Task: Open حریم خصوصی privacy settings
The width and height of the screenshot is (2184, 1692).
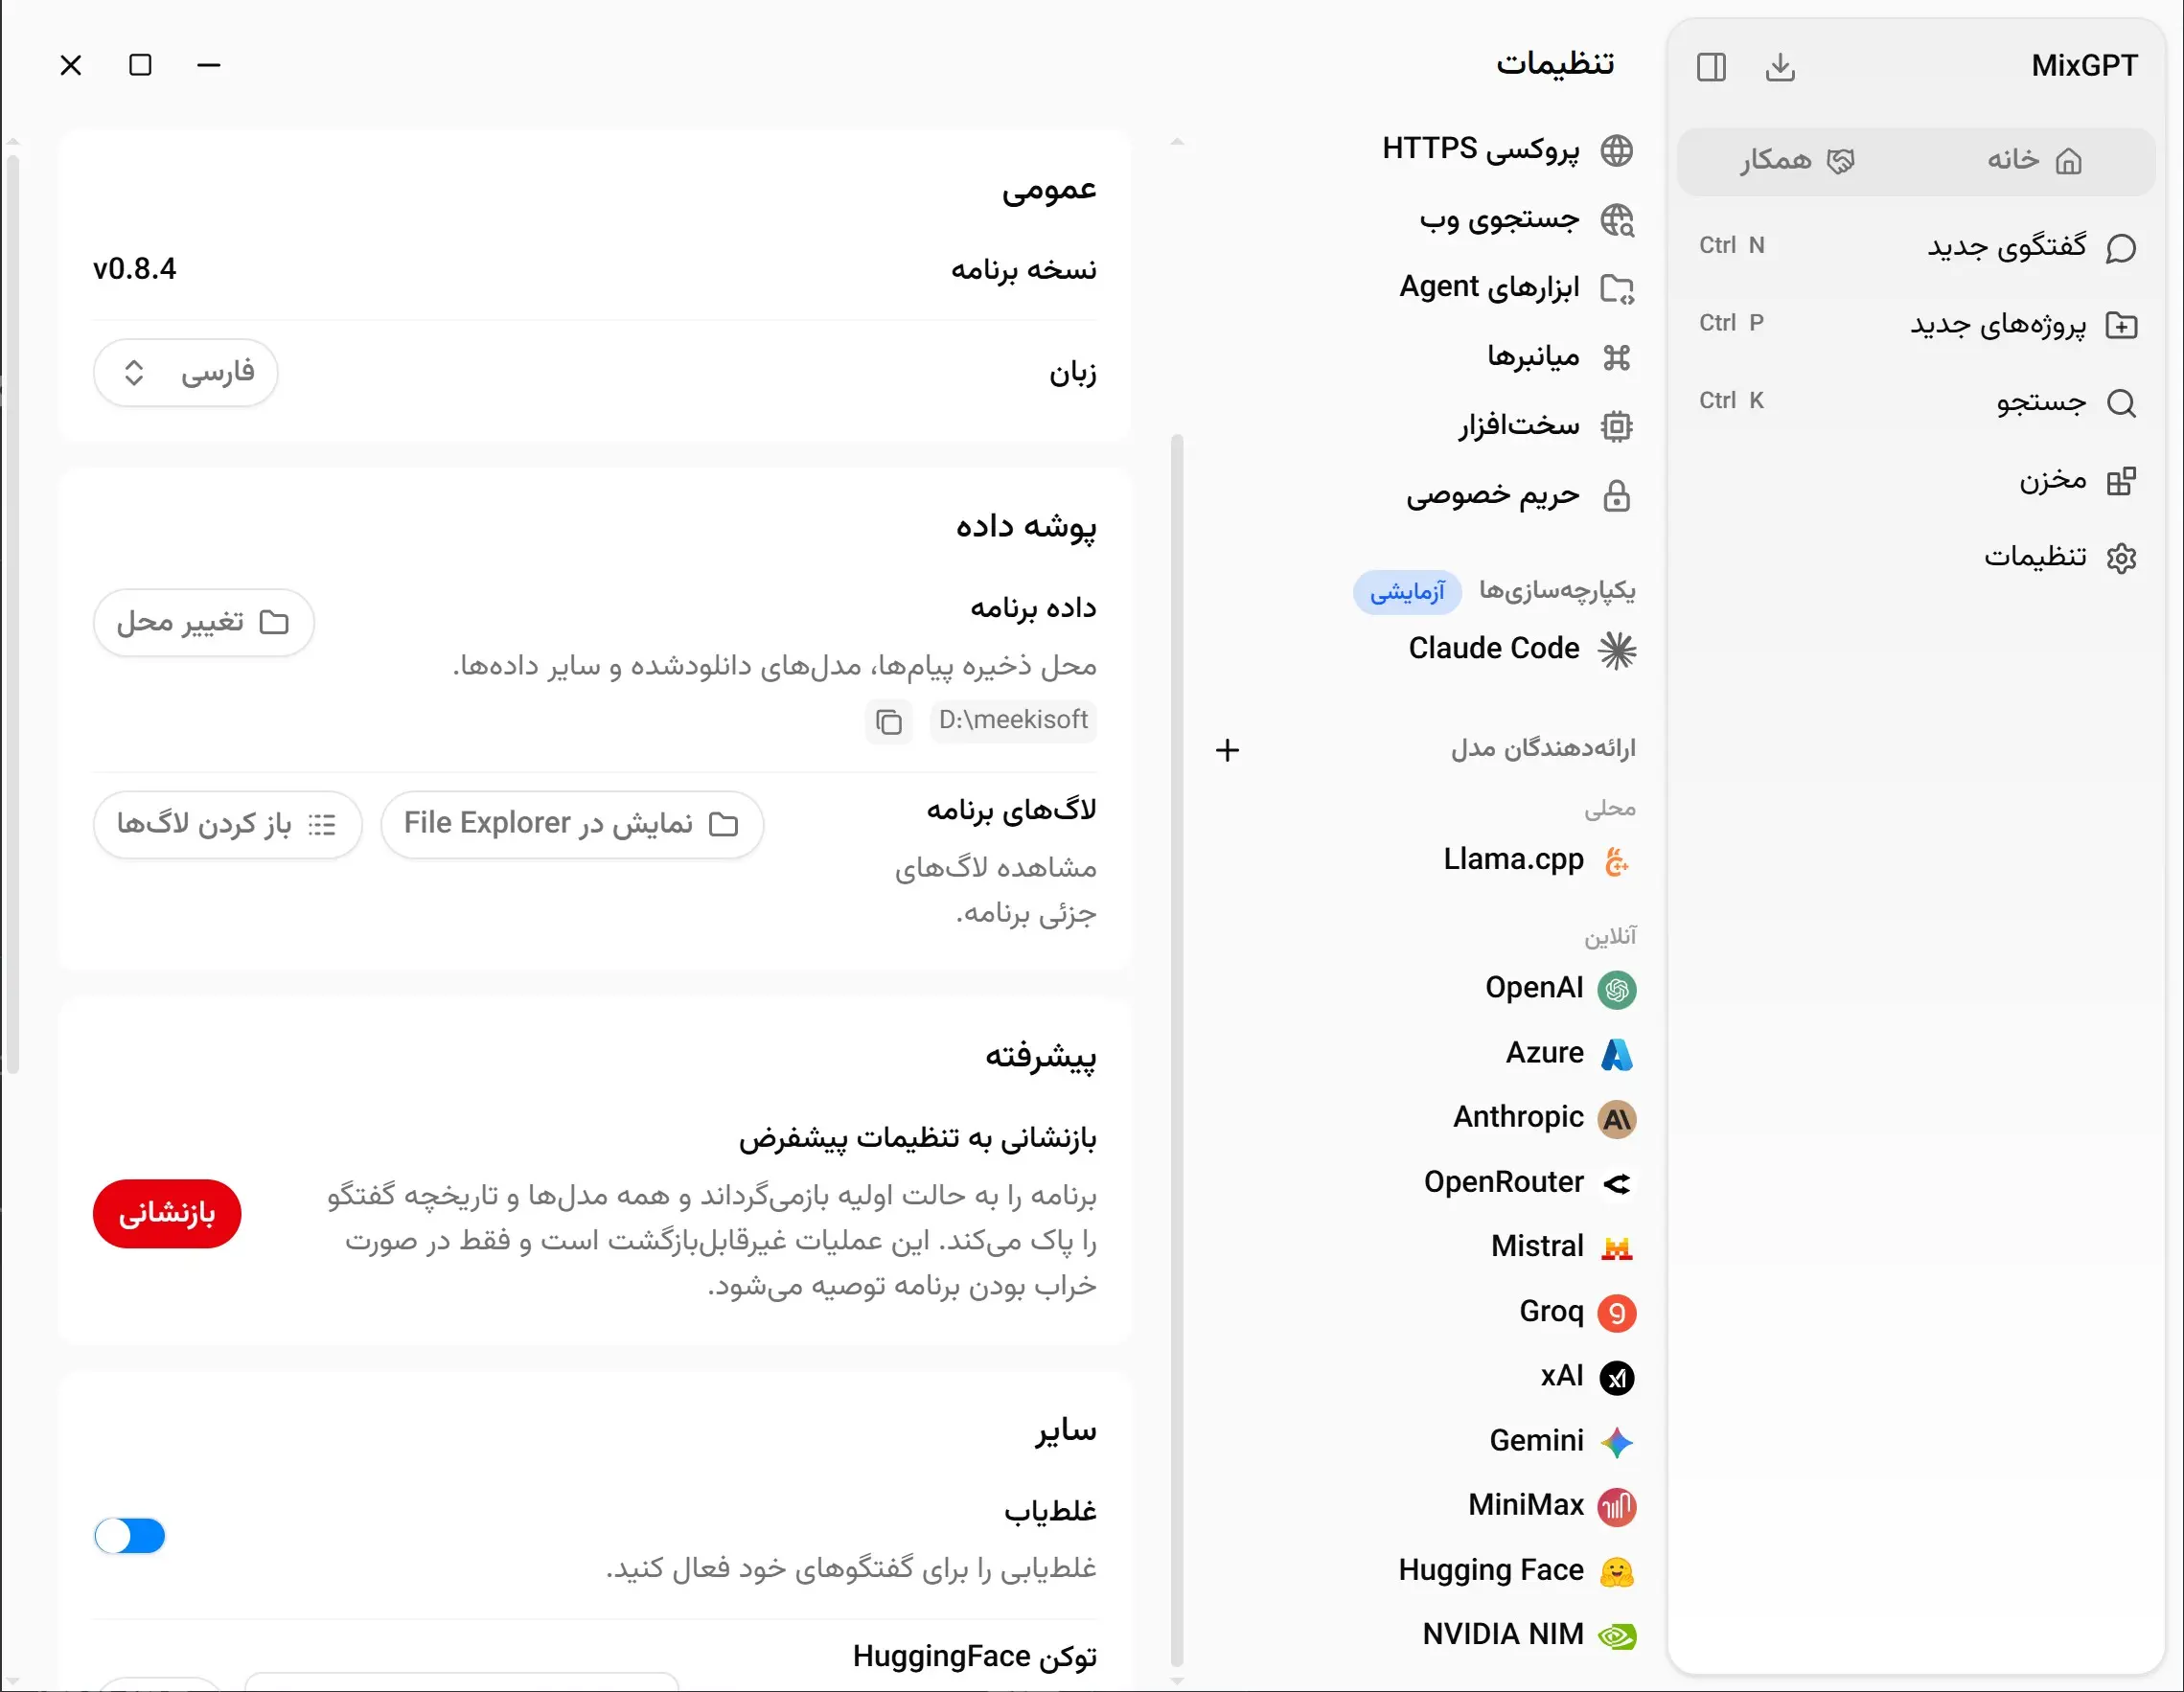Action: pos(1520,496)
